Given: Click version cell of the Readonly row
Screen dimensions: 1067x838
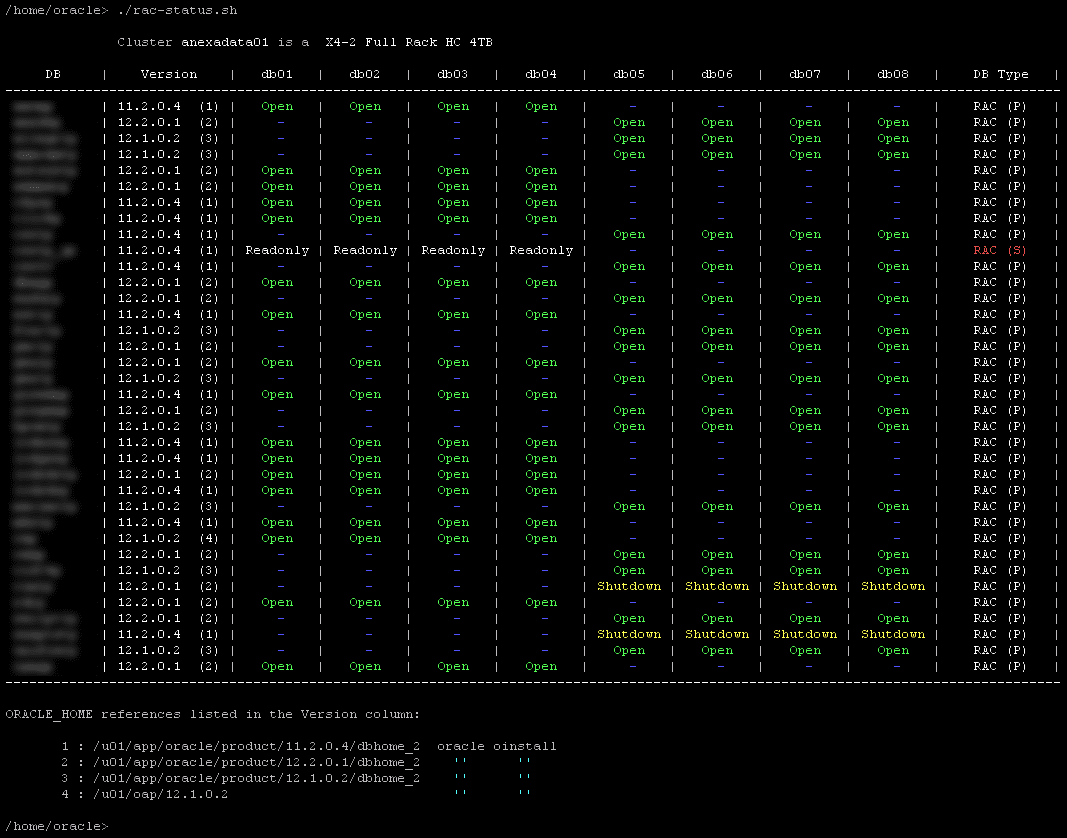Looking at the screenshot, I should pos(168,251).
